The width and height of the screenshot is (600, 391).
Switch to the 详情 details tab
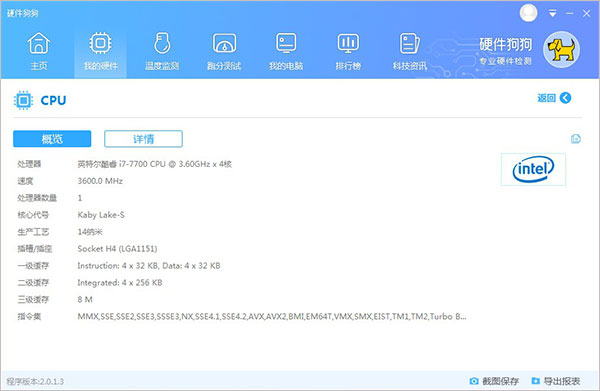pyautogui.click(x=143, y=138)
